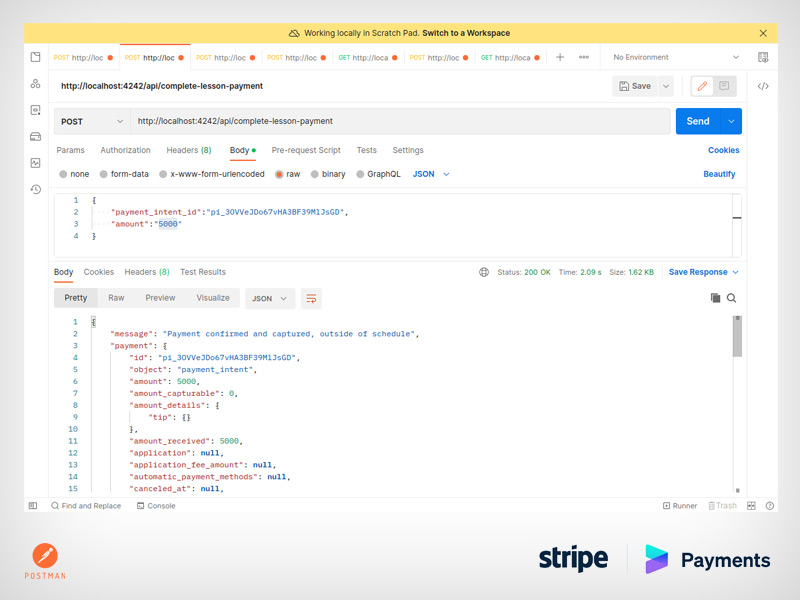Open the Test Results response tab

click(x=203, y=272)
